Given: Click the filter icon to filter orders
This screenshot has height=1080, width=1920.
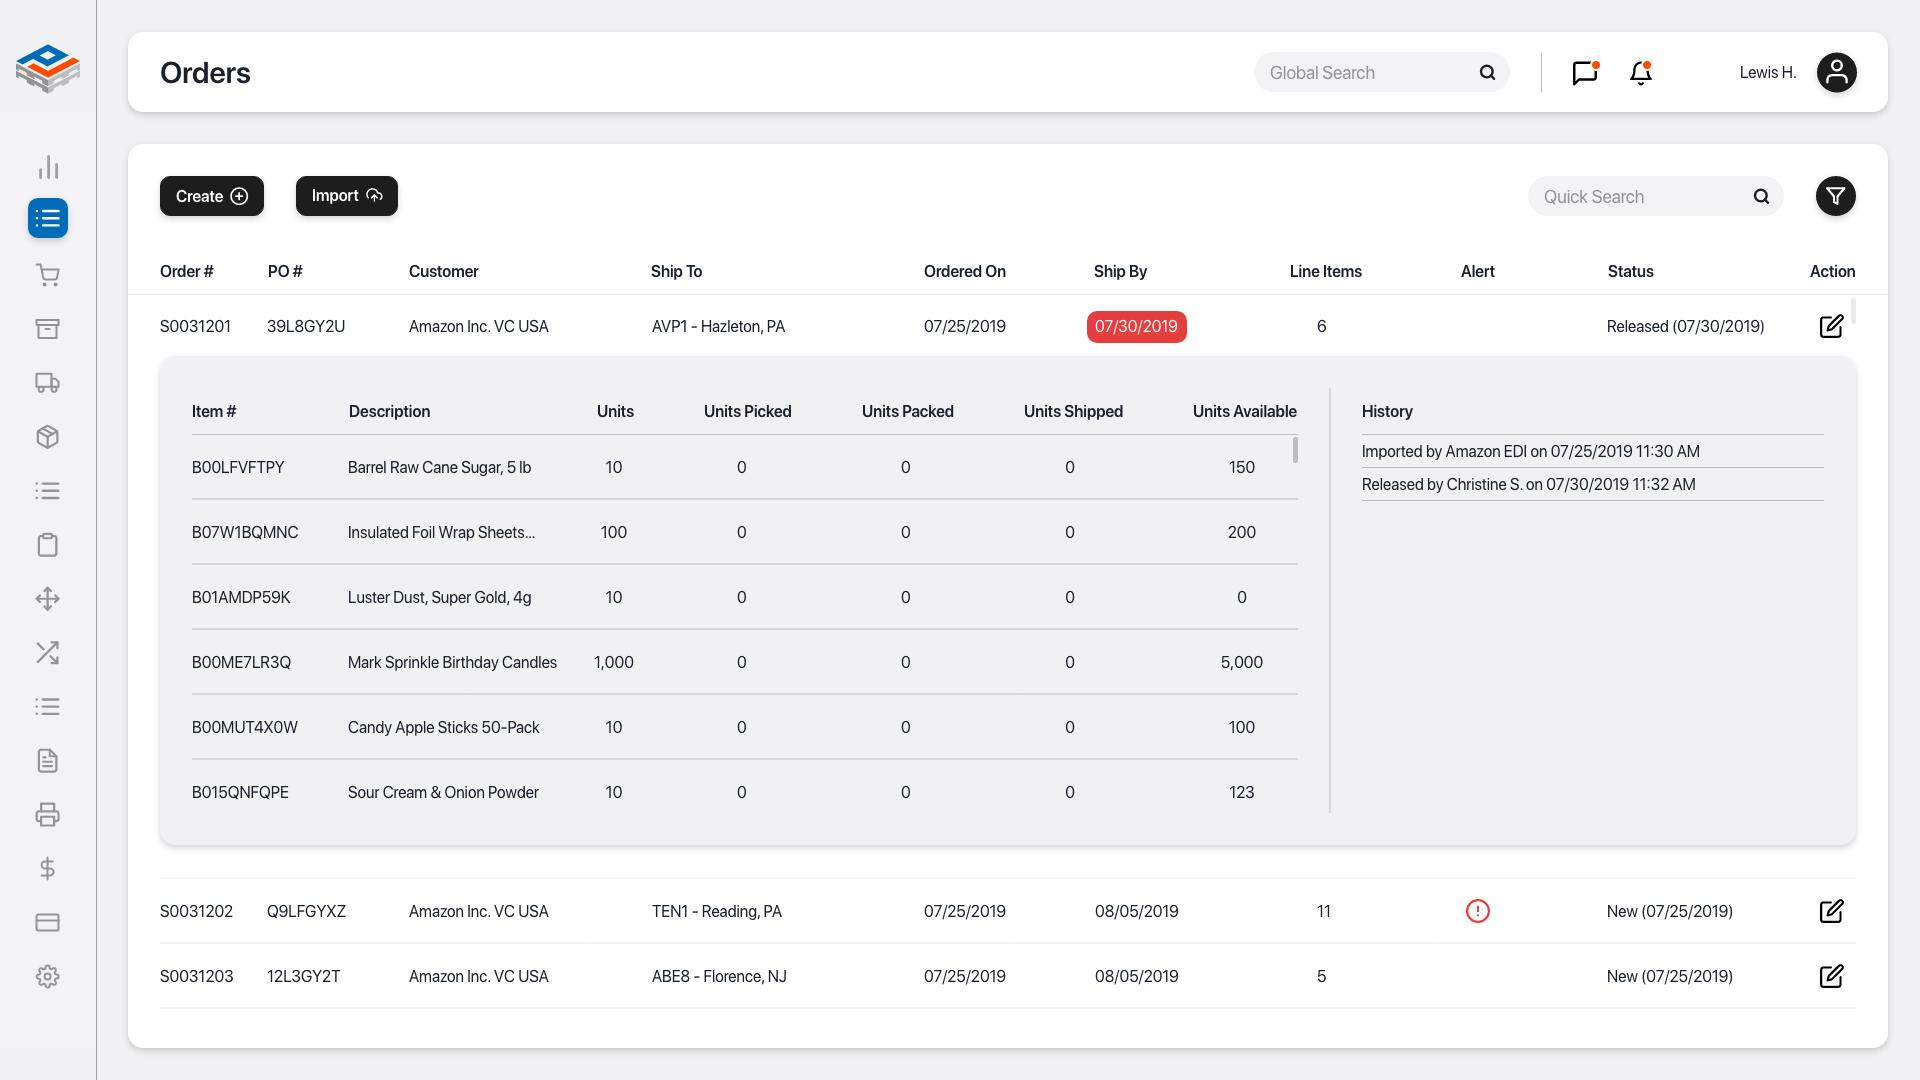Looking at the screenshot, I should coord(1834,196).
